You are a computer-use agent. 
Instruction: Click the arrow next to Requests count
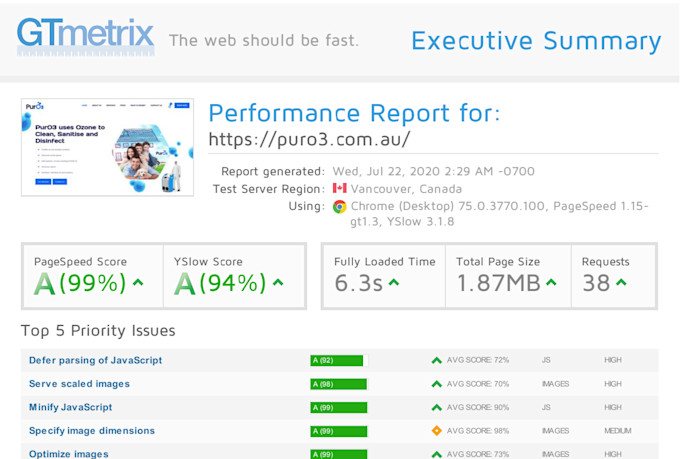point(621,283)
